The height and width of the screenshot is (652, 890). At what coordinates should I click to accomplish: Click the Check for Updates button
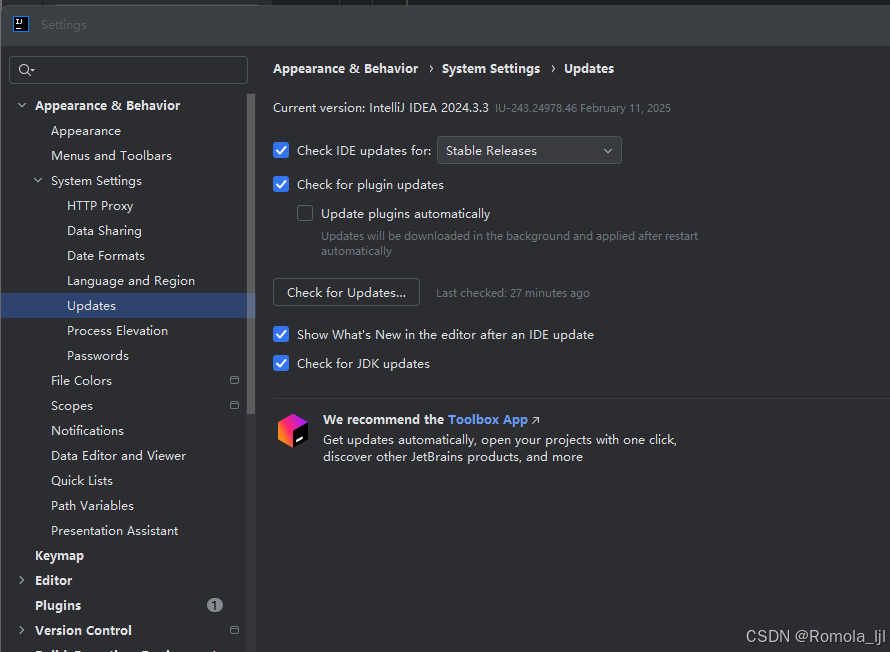pyautogui.click(x=346, y=292)
